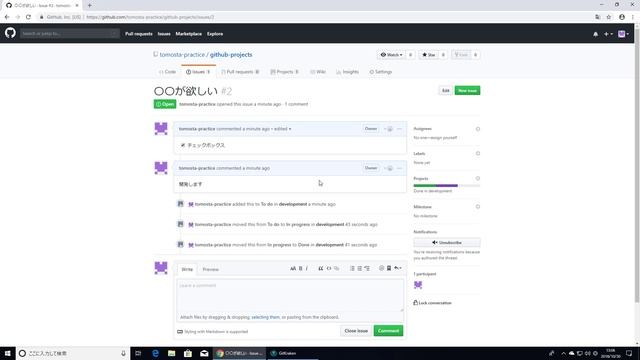This screenshot has width=640, height=360.
Task: Switch to the repository Issues tab
Action: [198, 72]
